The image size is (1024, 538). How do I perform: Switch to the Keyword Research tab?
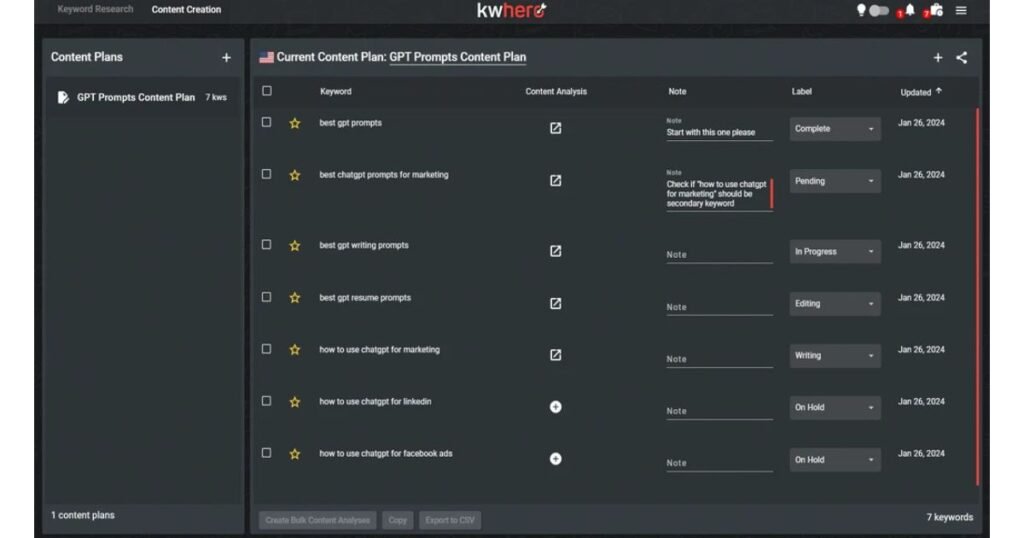95,9
